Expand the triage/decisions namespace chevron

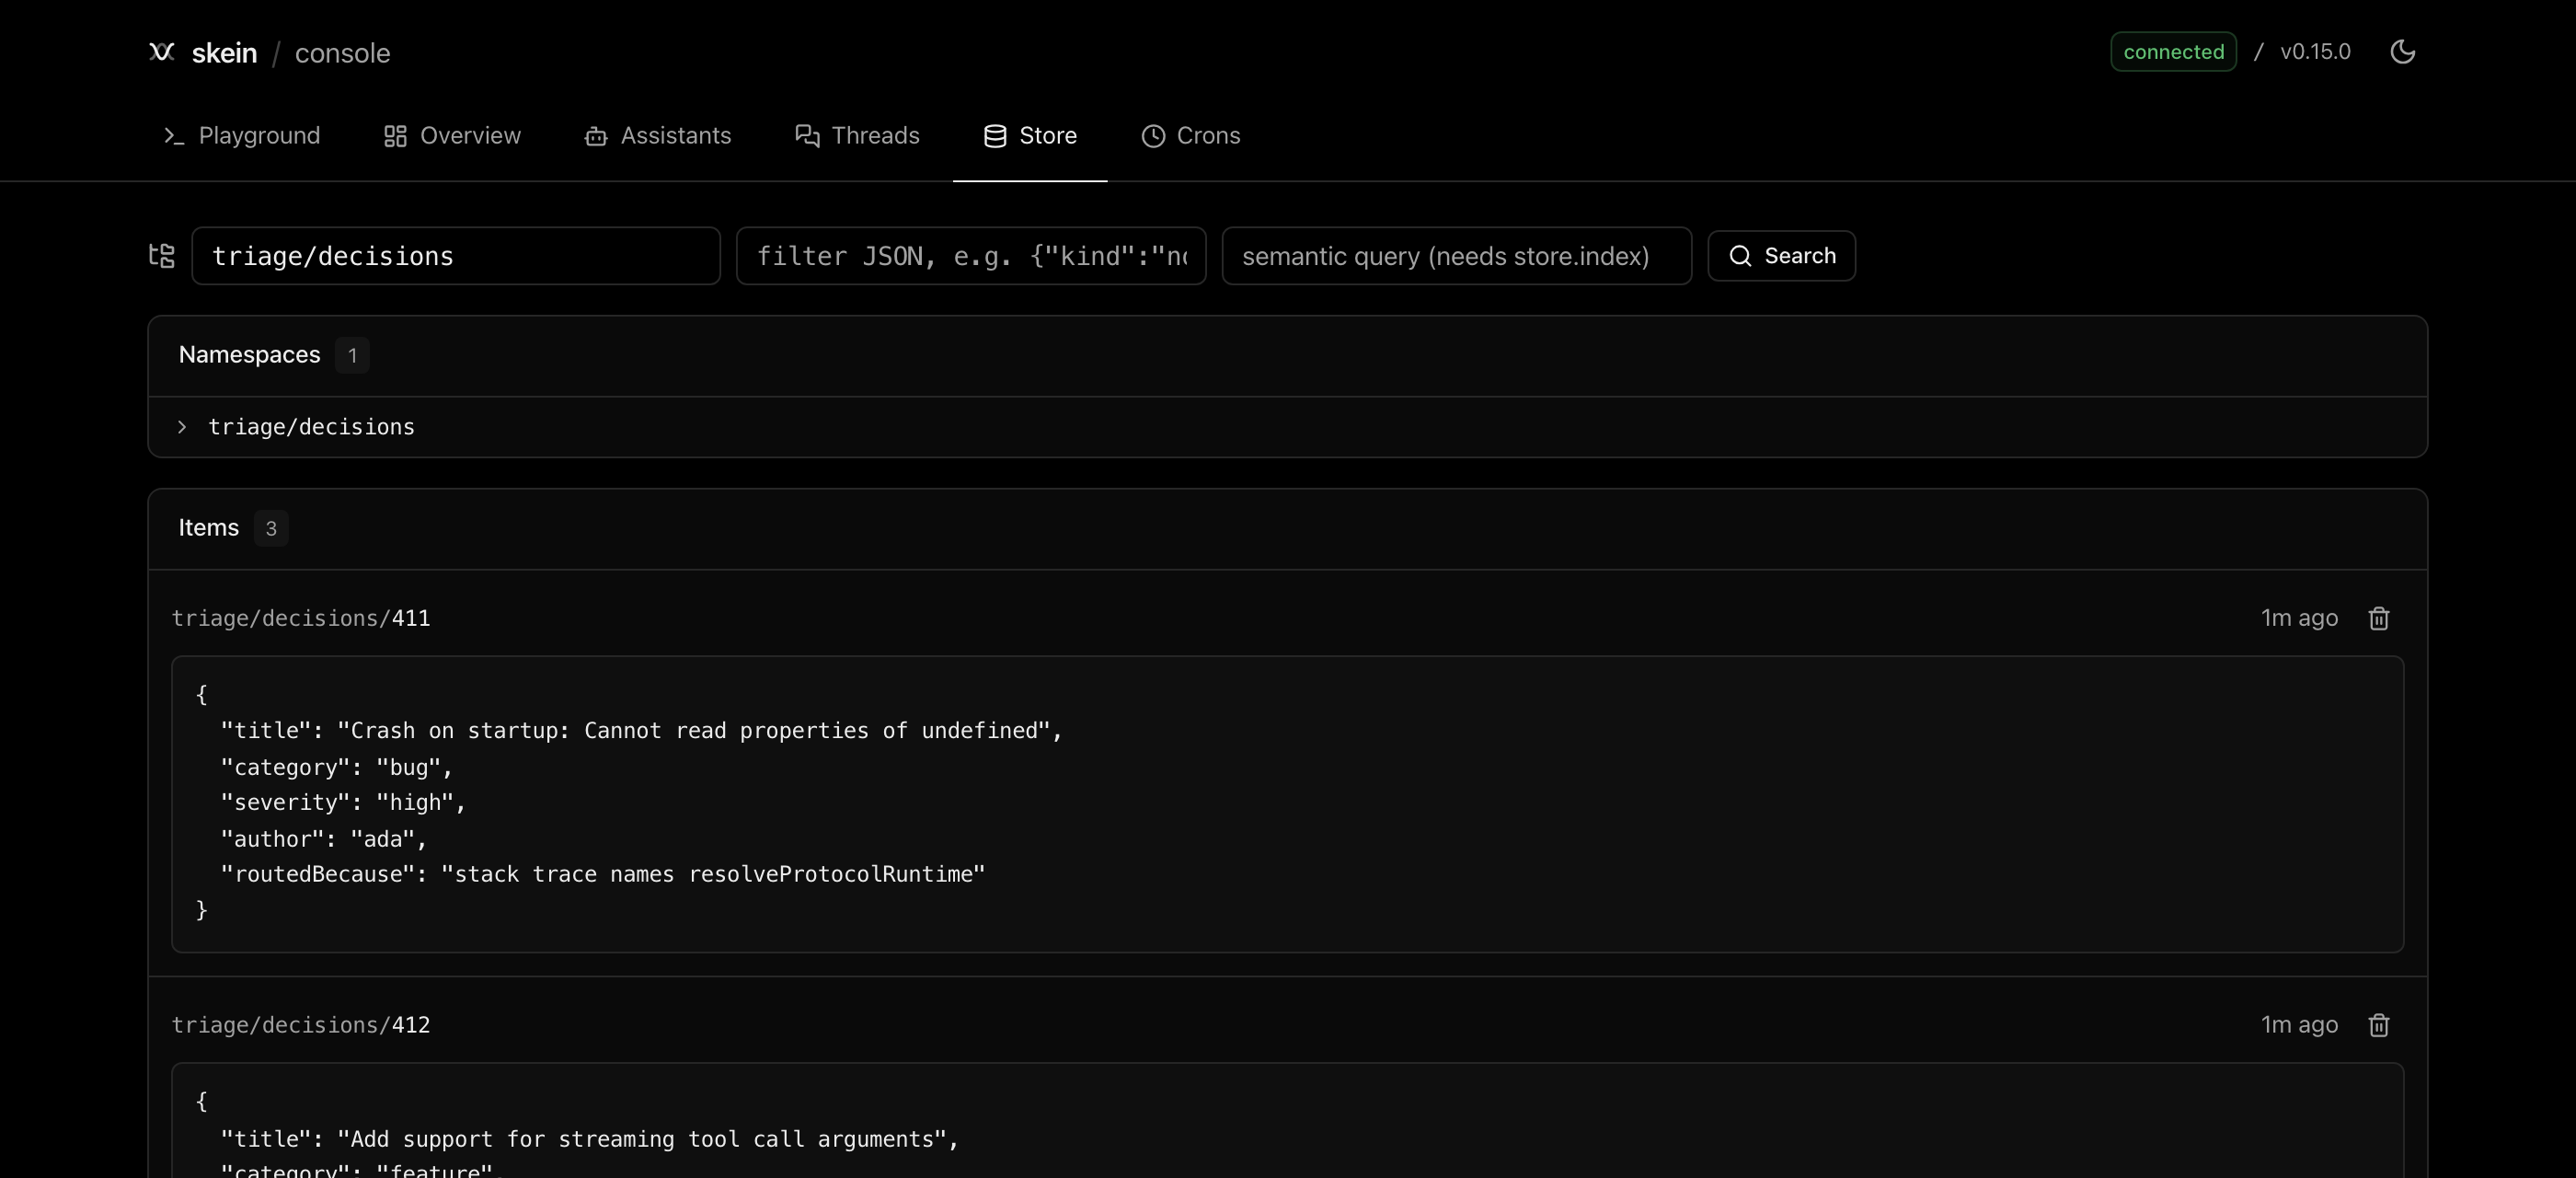tap(182, 427)
